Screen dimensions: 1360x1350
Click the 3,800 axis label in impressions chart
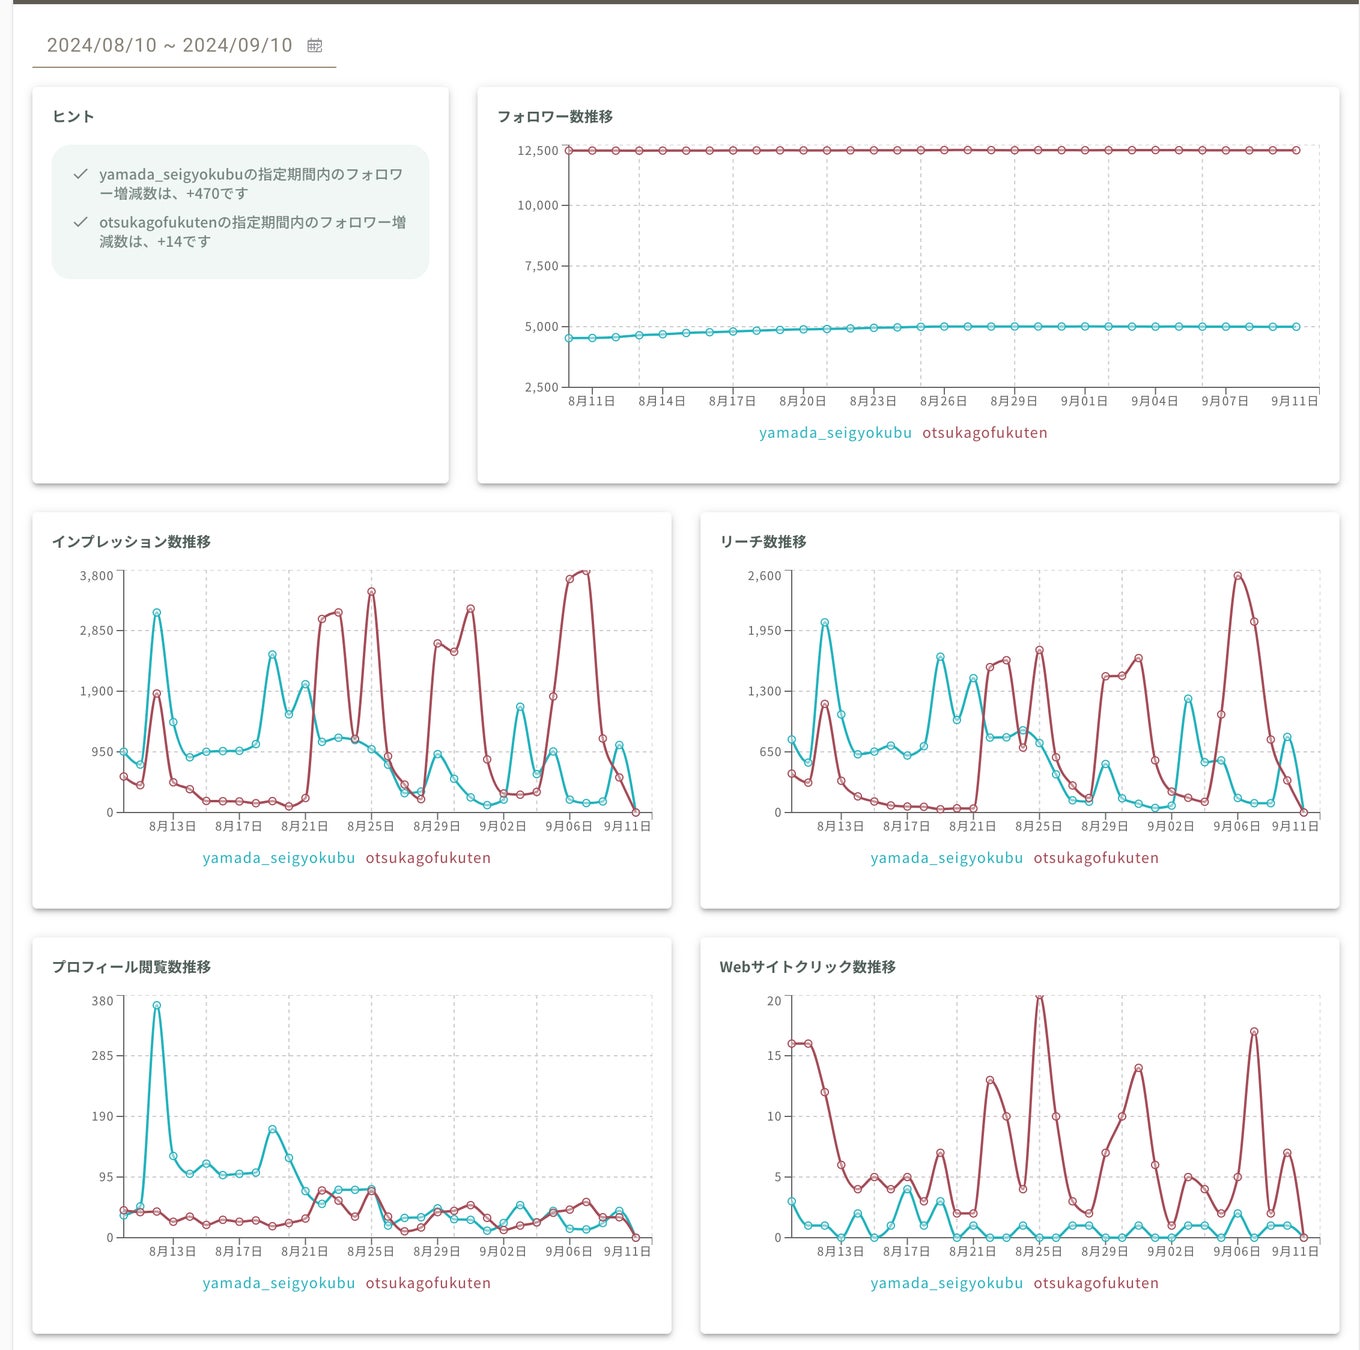point(97,576)
